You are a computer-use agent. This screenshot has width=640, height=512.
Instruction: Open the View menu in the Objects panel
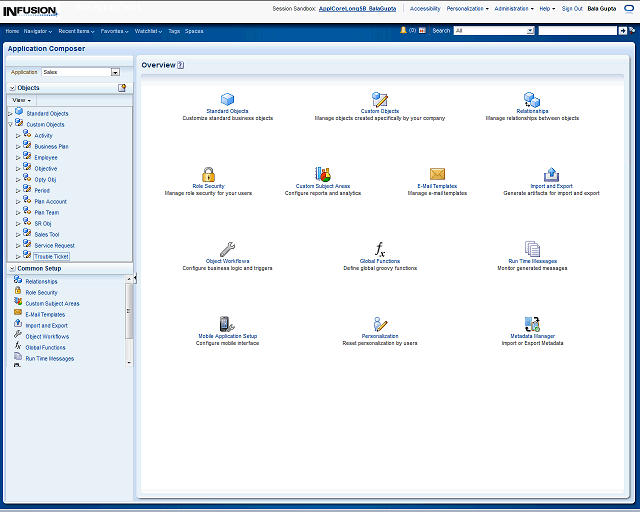[21, 100]
